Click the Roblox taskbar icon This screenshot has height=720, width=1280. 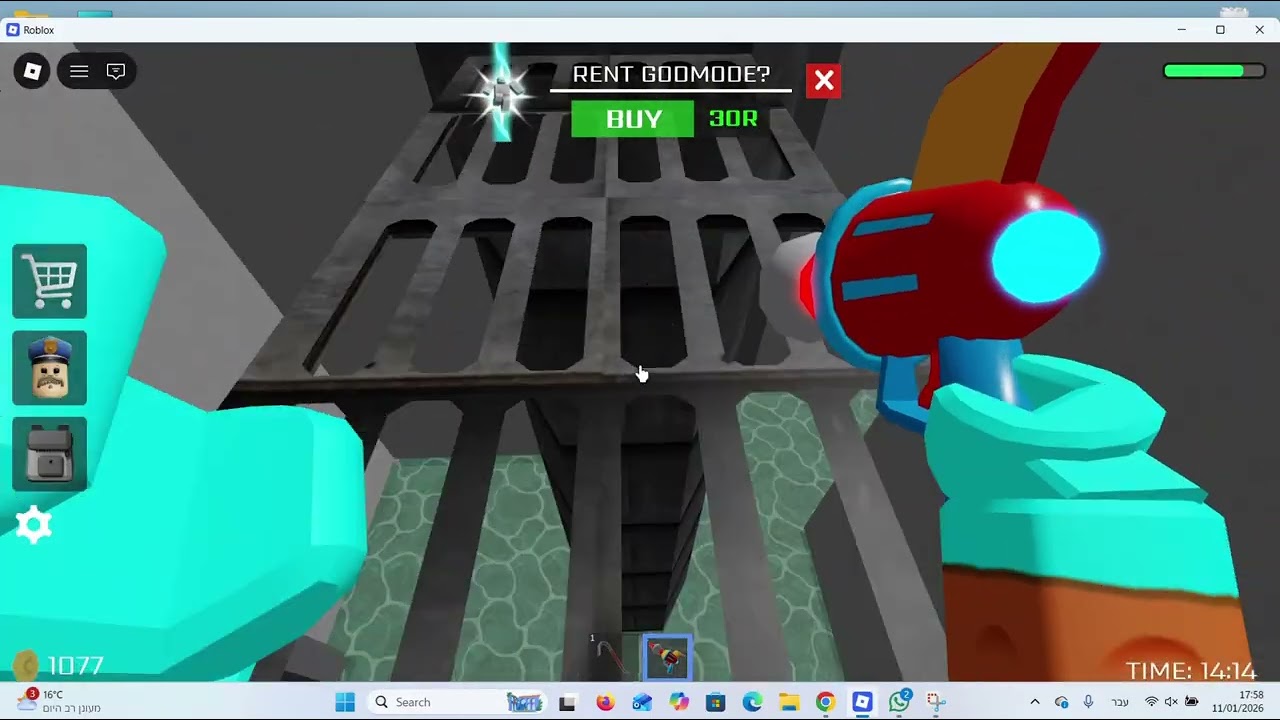862,702
